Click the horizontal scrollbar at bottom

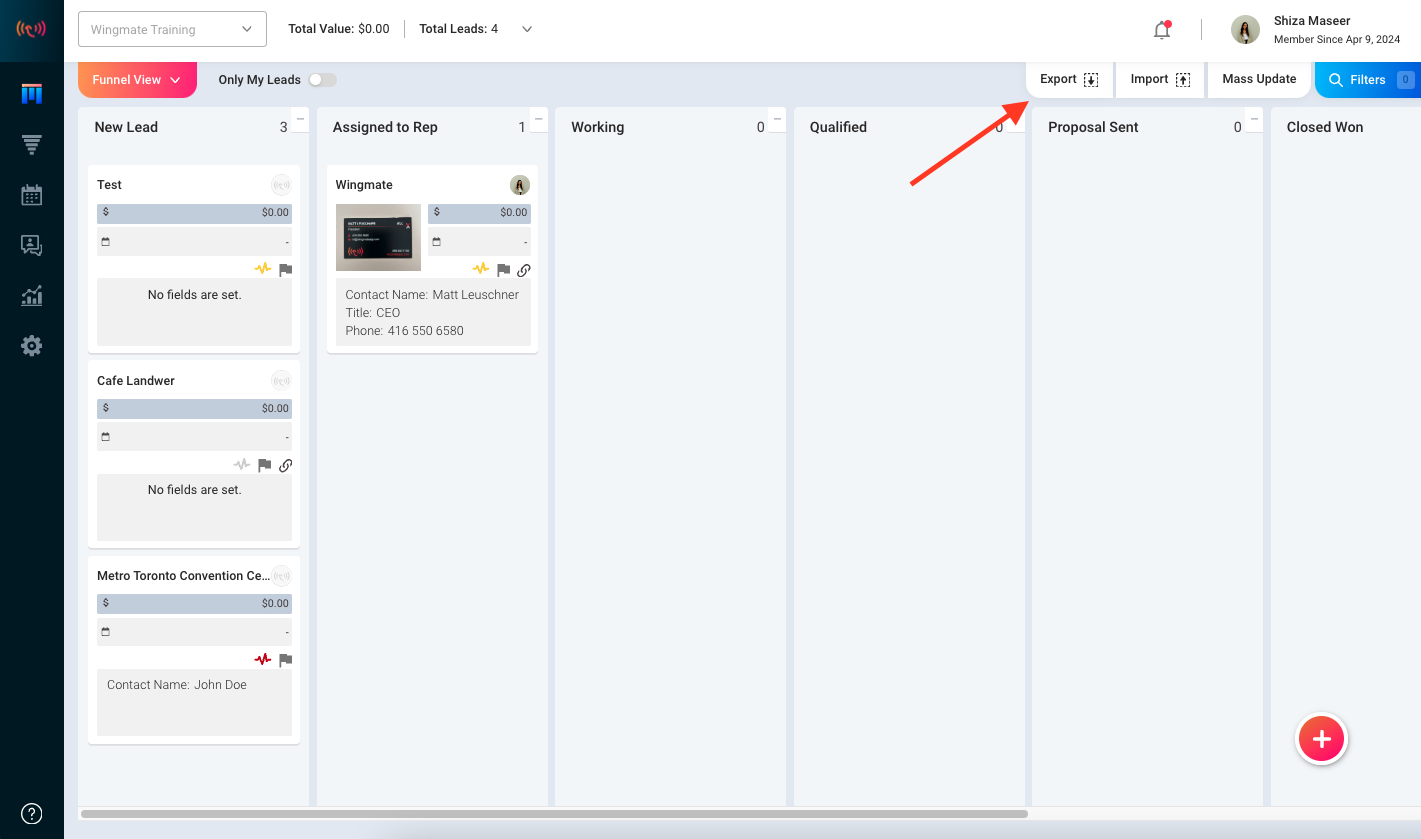click(x=554, y=814)
